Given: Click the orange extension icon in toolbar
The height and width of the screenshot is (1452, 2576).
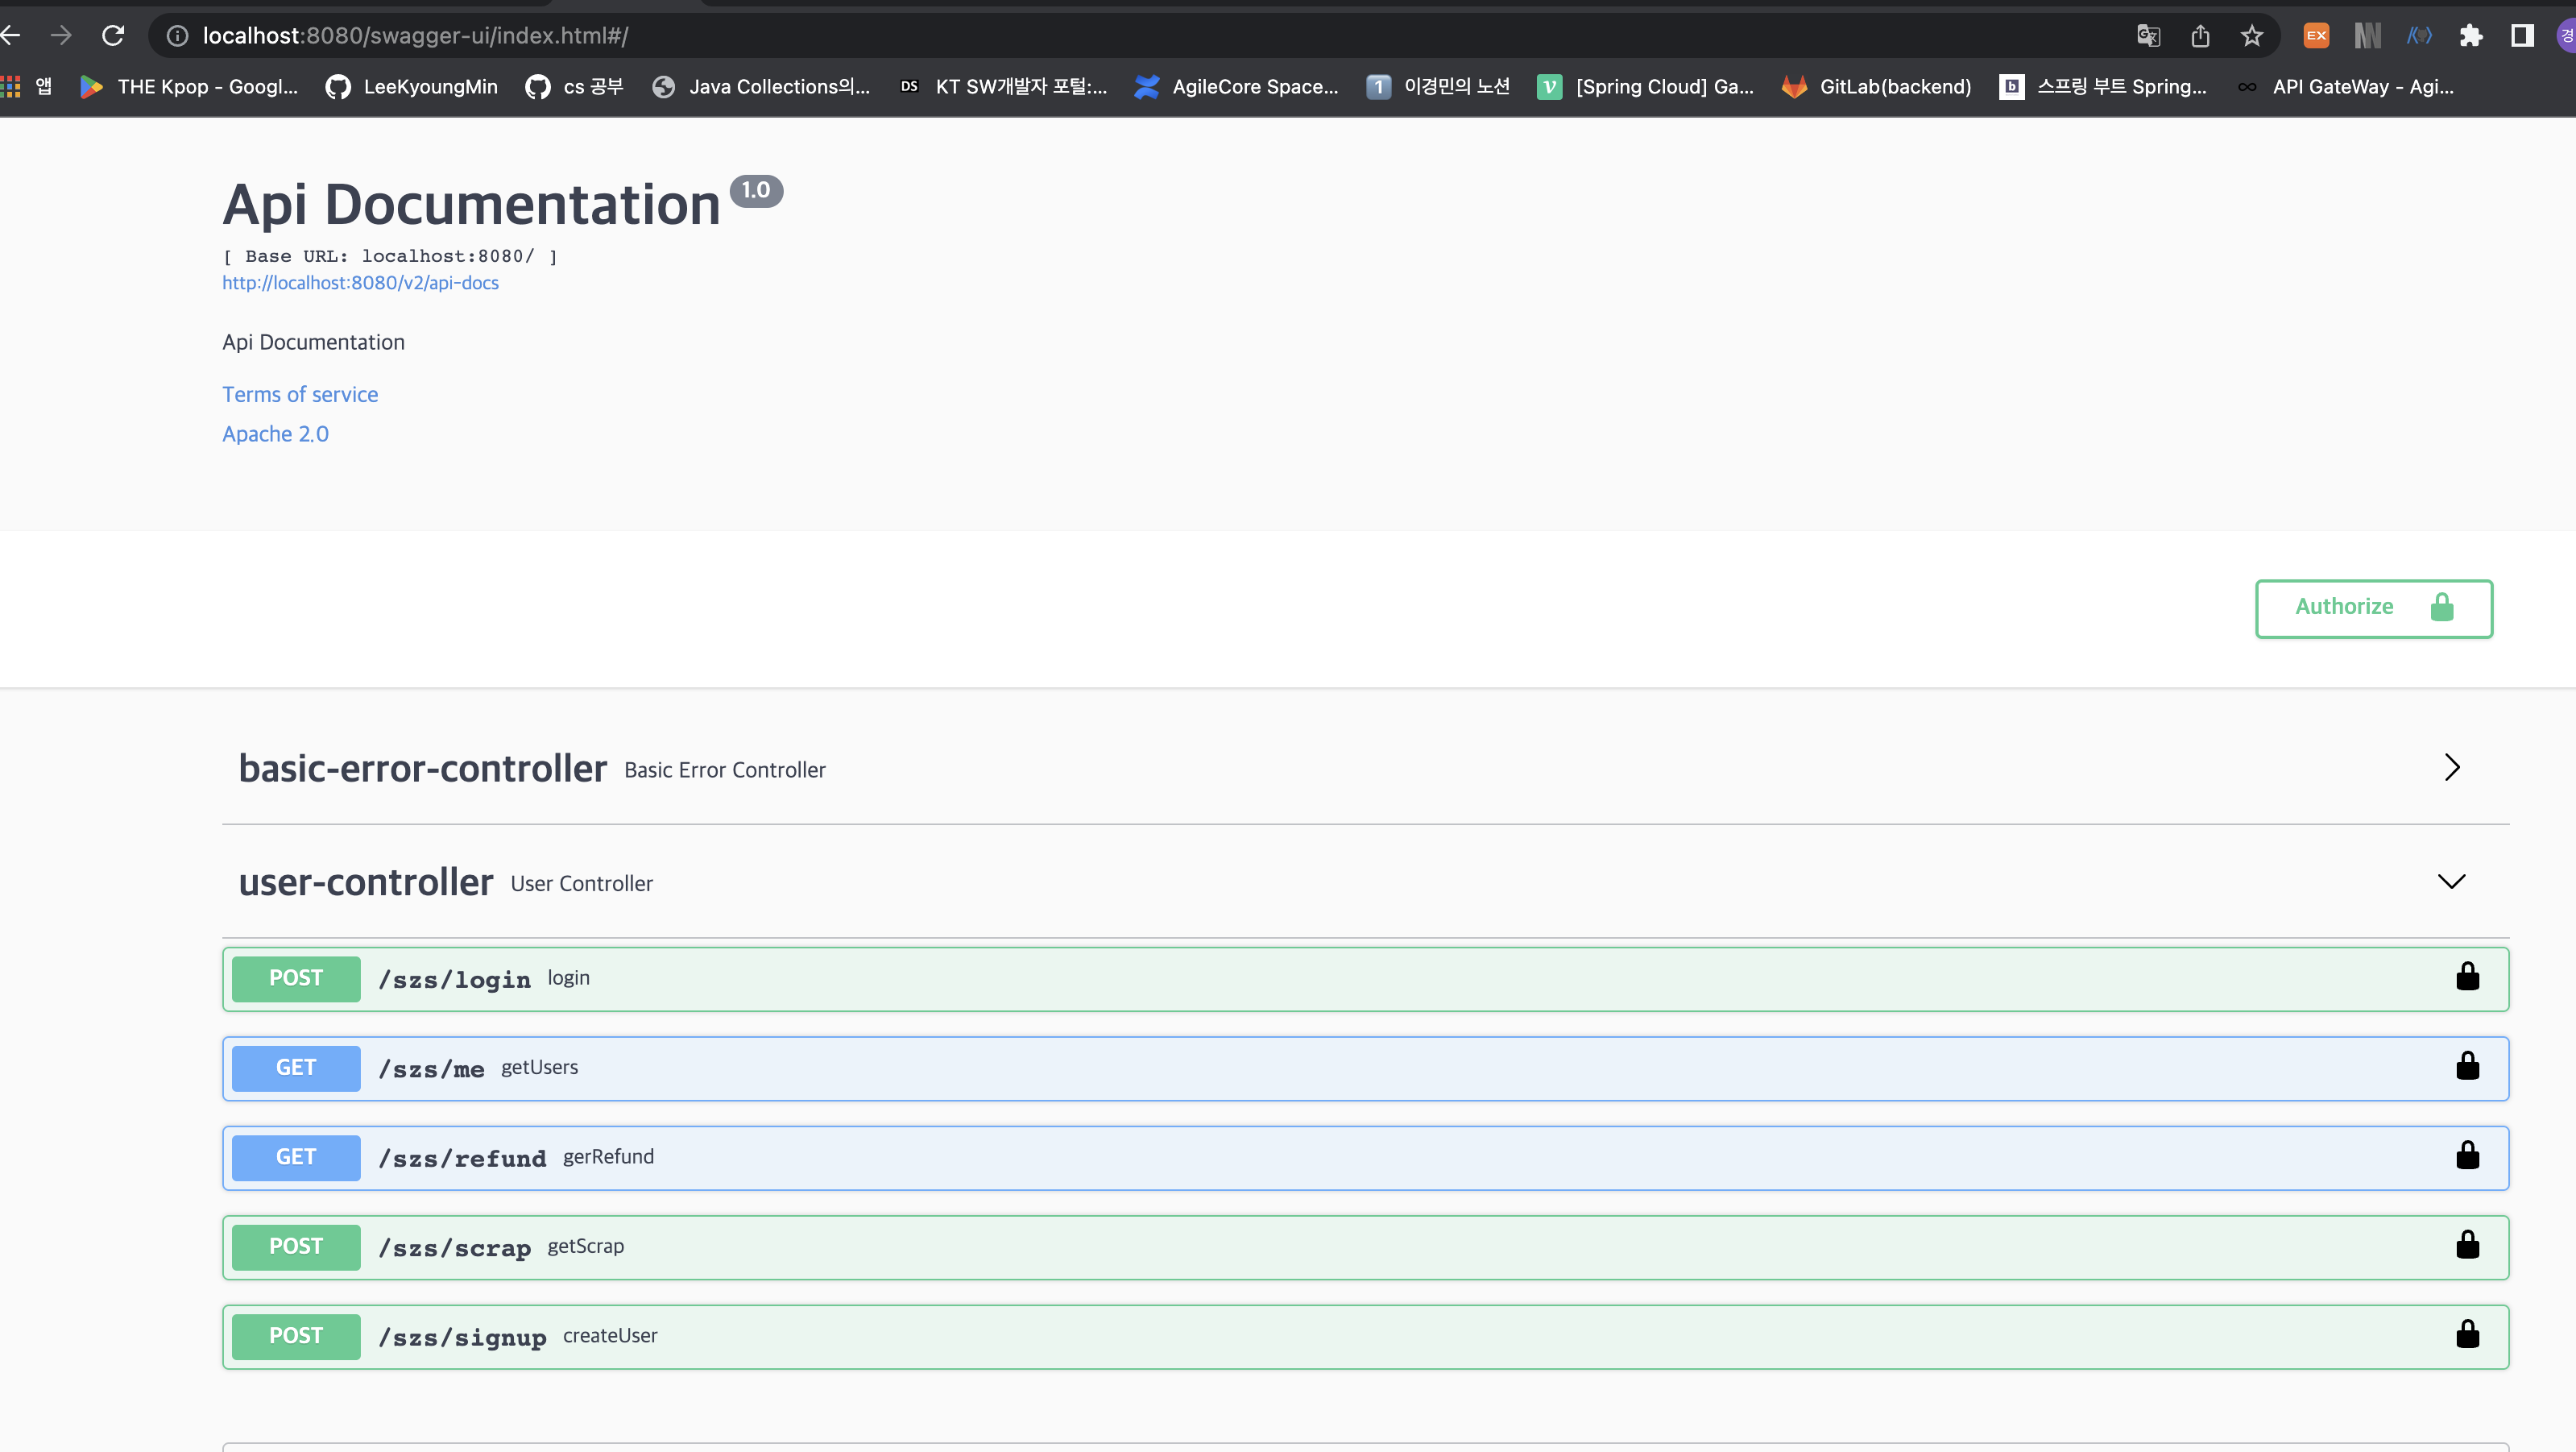Looking at the screenshot, I should tap(2316, 35).
